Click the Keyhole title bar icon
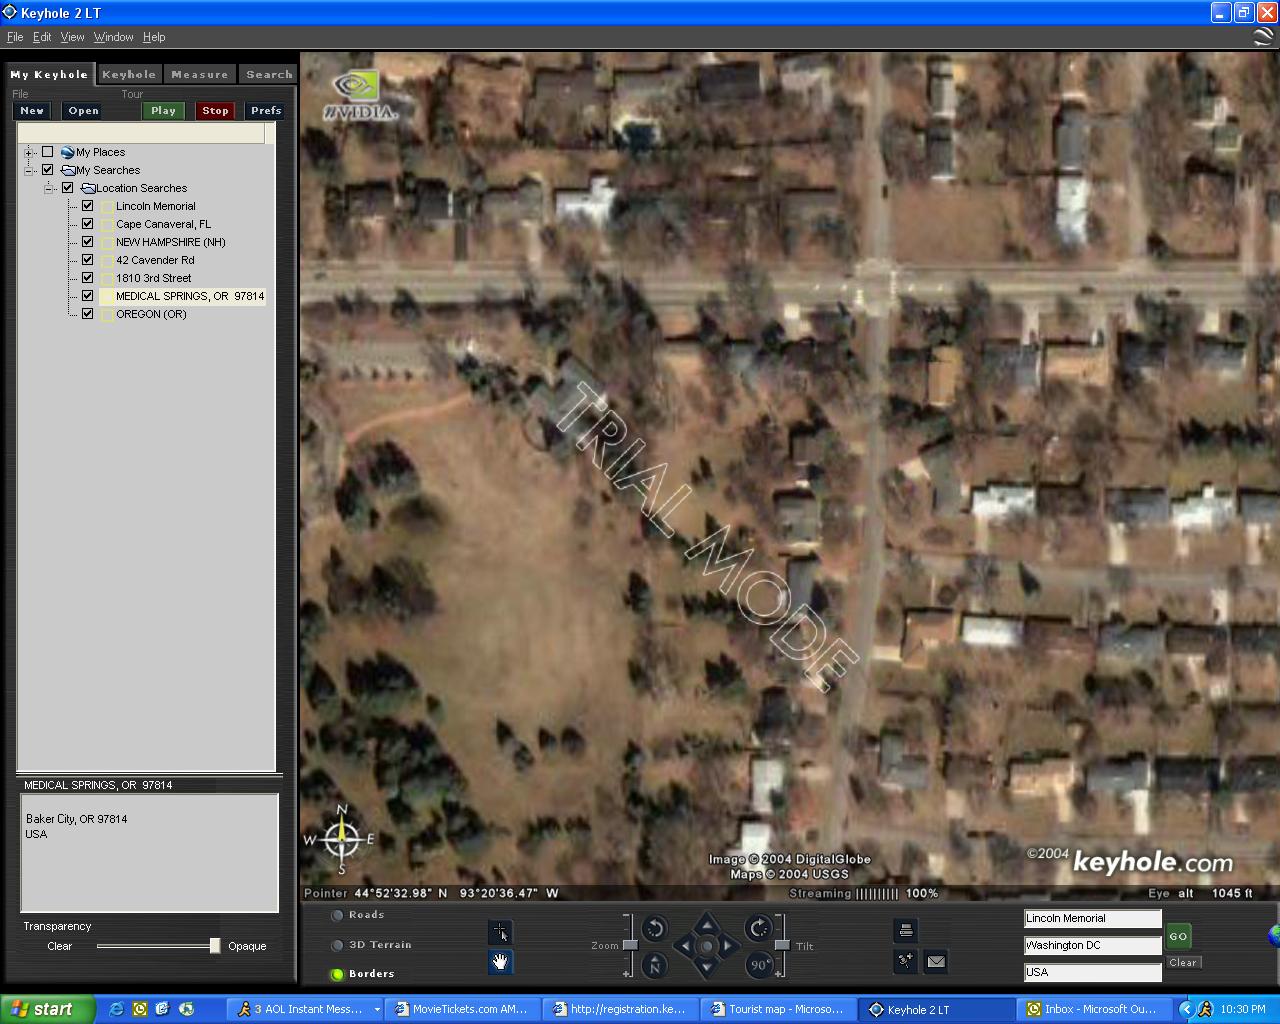 10,13
